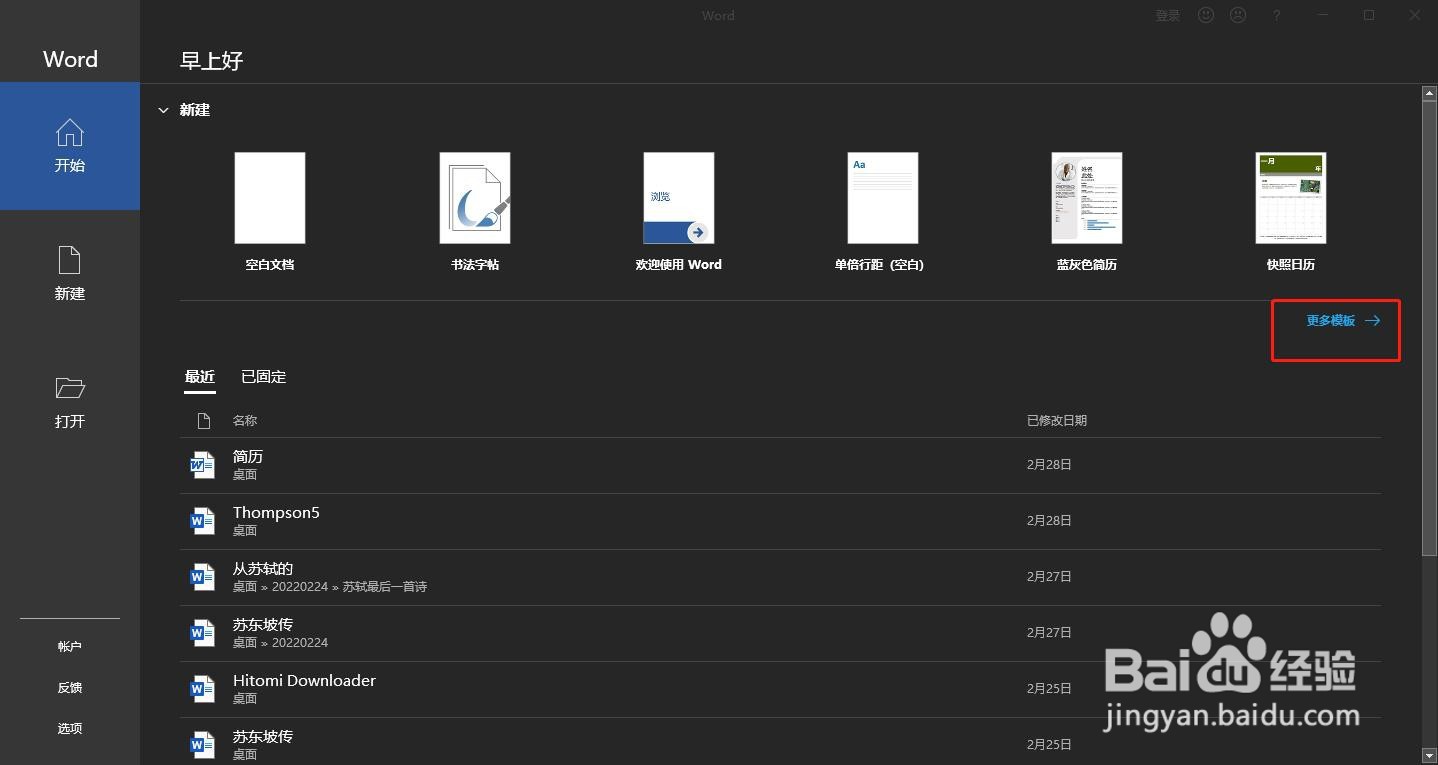1438x765 pixels.
Task: Open the recent file 从苏轼的
Action: [780, 577]
